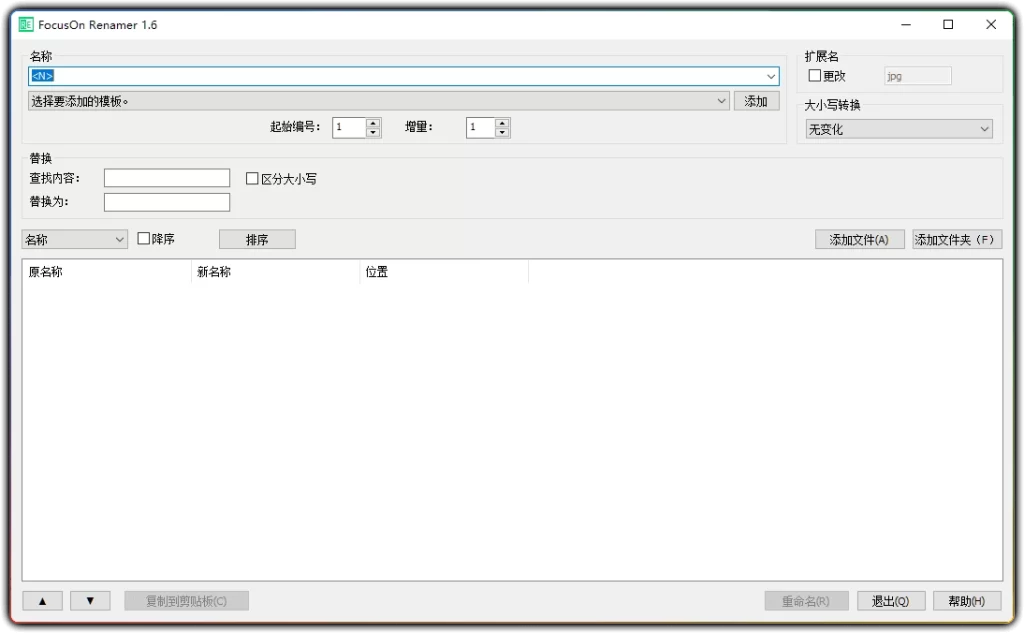Increase the 起始编号 value with its up stepper
This screenshot has width=1024, height=633.
[x=373, y=122]
